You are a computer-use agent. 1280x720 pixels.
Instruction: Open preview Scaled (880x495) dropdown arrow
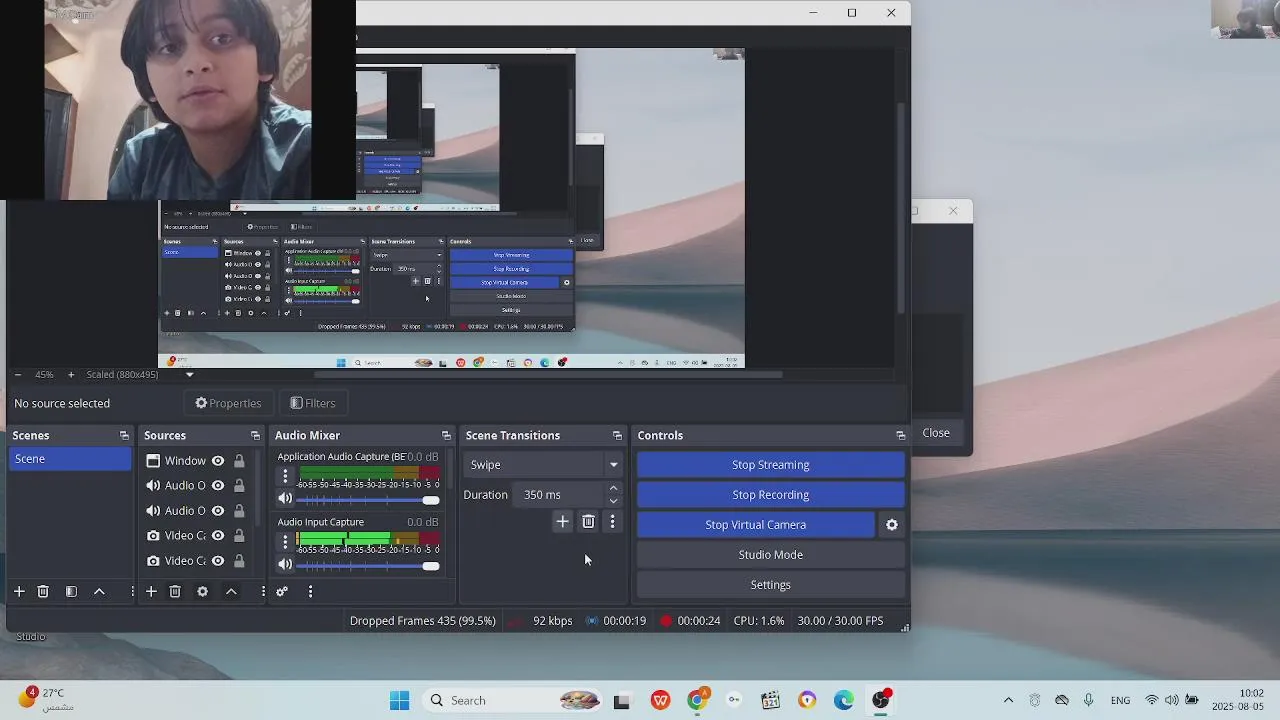(189, 375)
